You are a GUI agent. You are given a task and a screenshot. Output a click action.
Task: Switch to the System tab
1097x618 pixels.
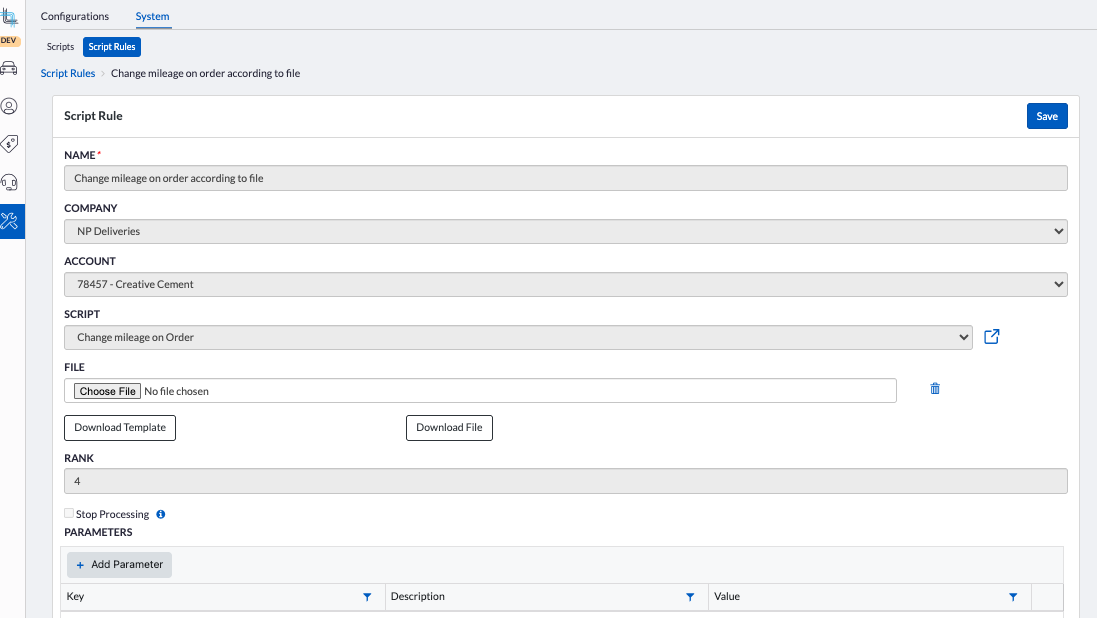(153, 16)
